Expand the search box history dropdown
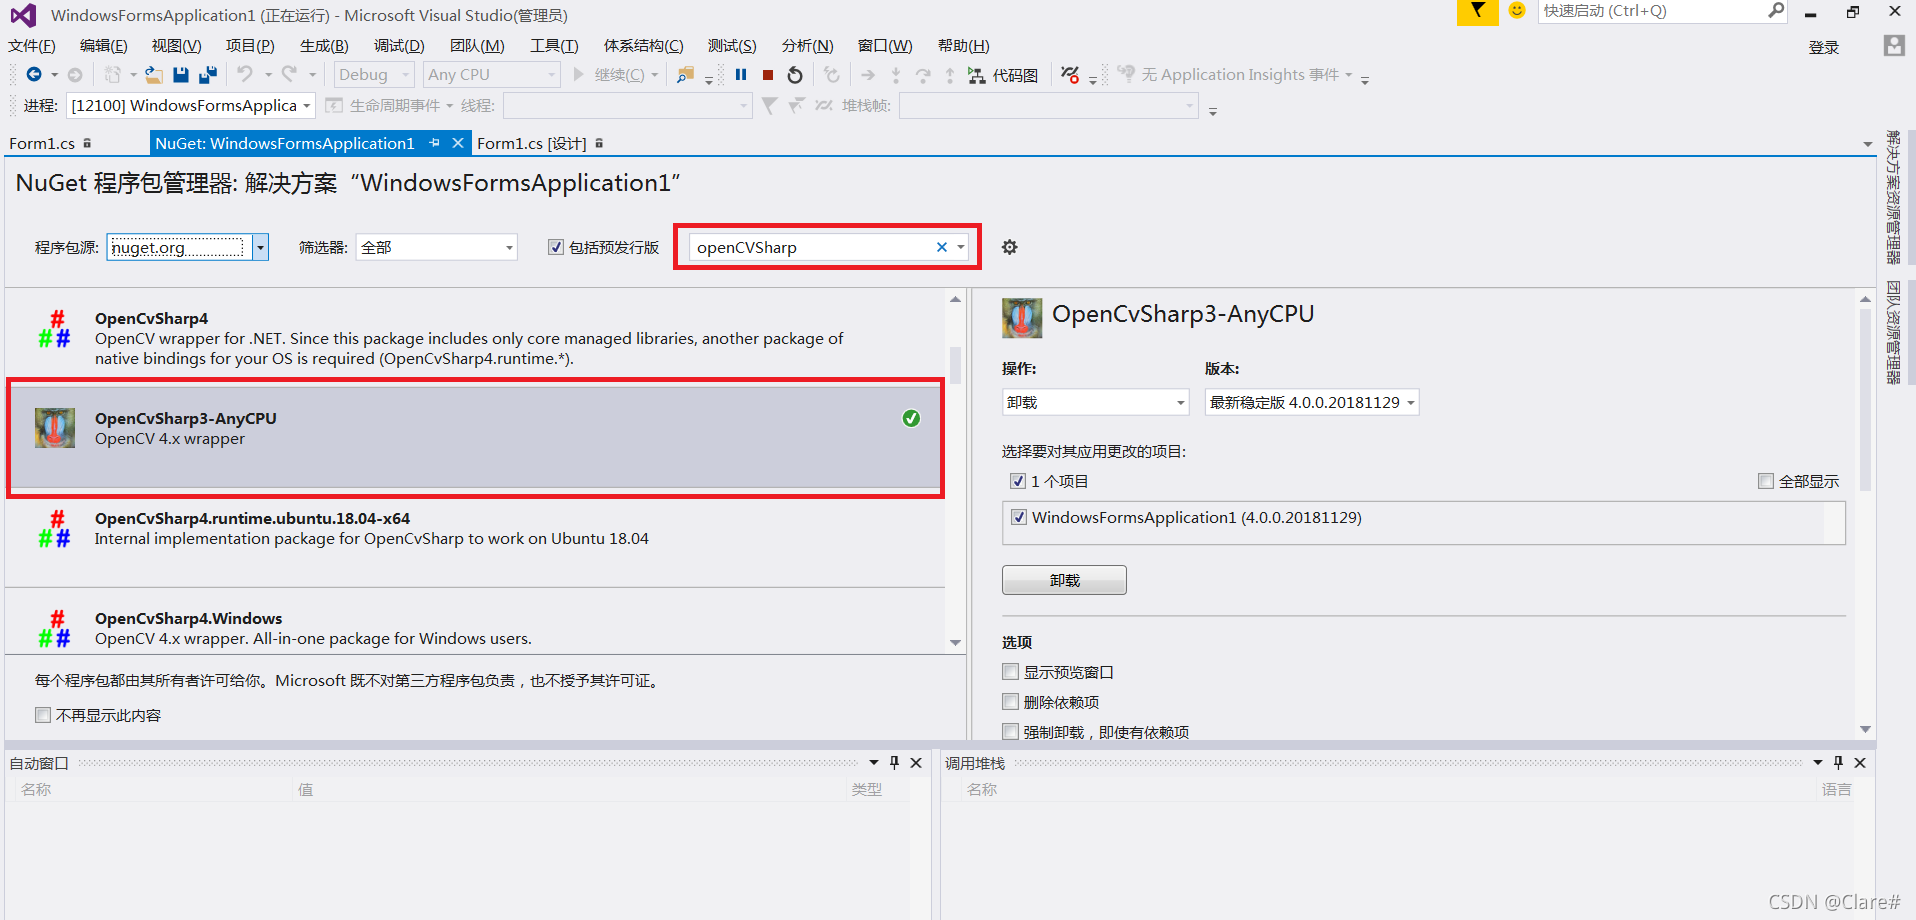The height and width of the screenshot is (920, 1916). pos(961,247)
